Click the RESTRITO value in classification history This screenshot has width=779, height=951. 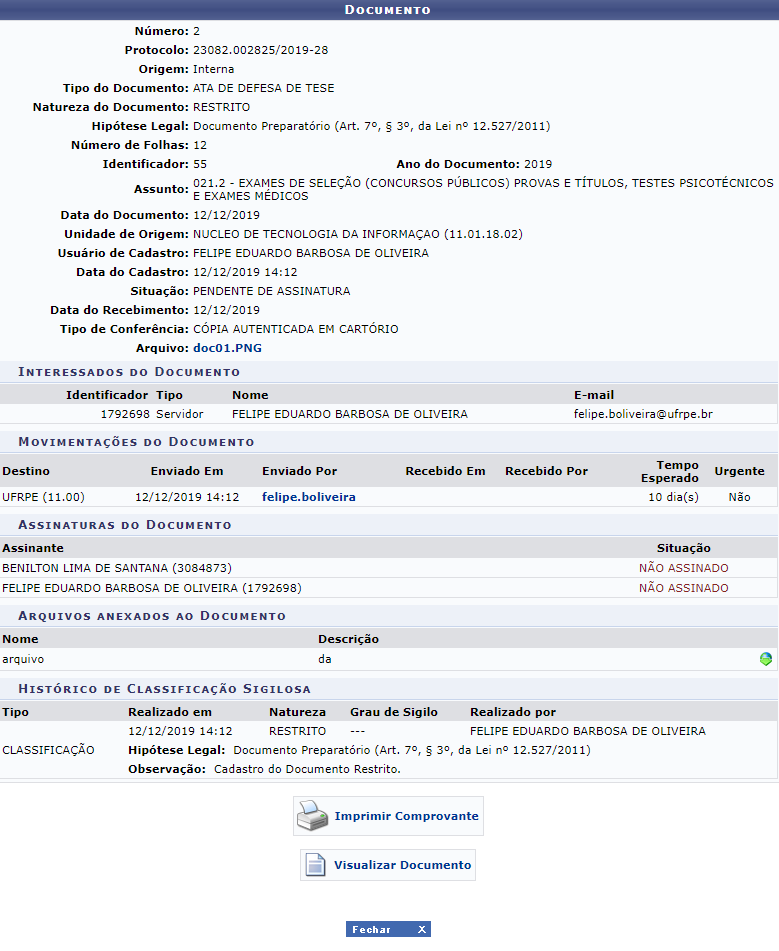[297, 731]
